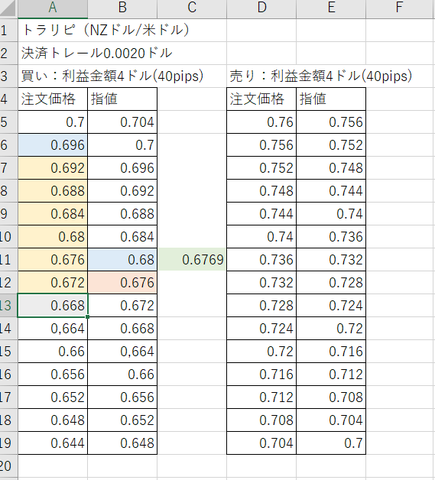Select column A header
The height and width of the screenshot is (480, 435).
coord(53,8)
